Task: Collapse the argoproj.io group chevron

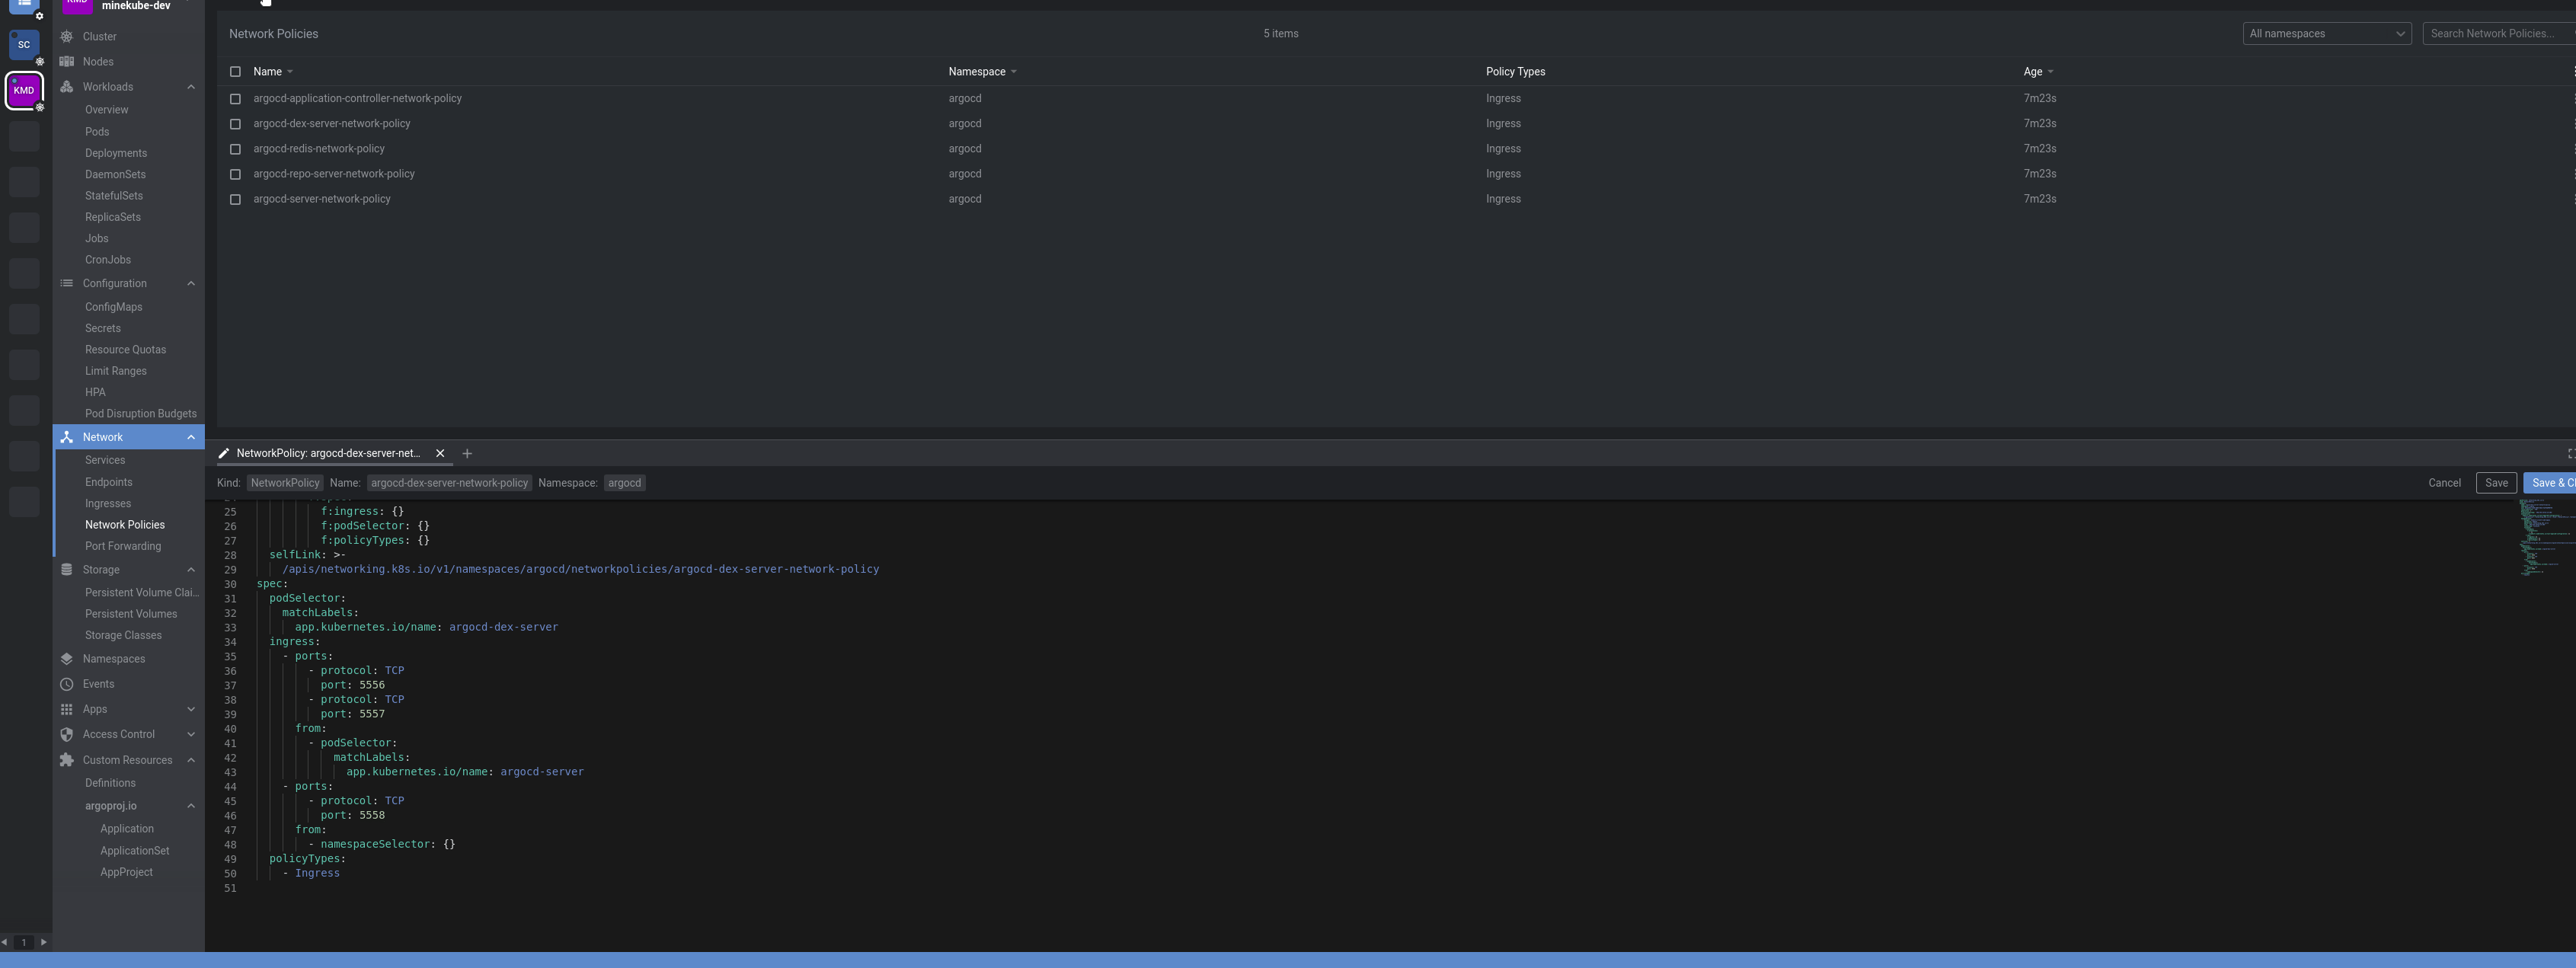Action: tap(191, 806)
